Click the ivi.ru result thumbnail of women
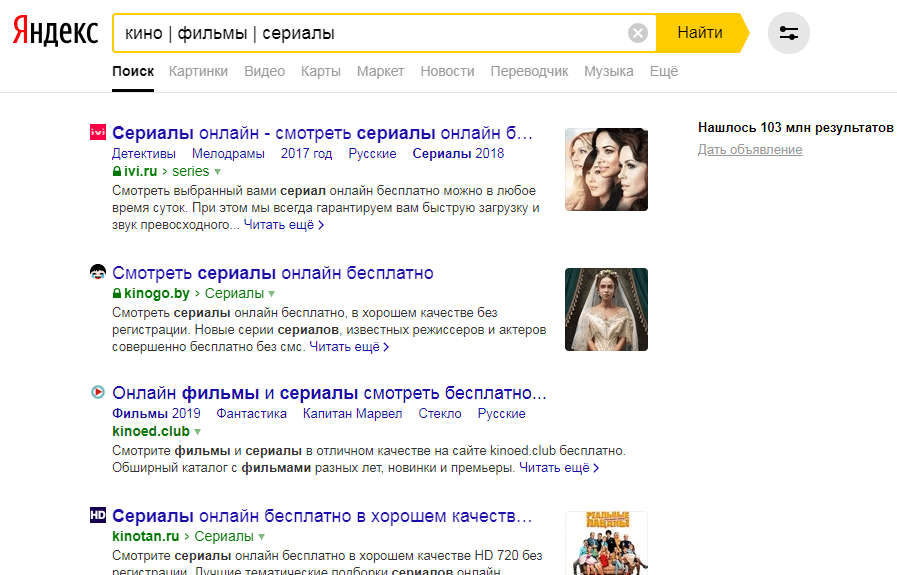The height and width of the screenshot is (575, 897). [x=606, y=169]
